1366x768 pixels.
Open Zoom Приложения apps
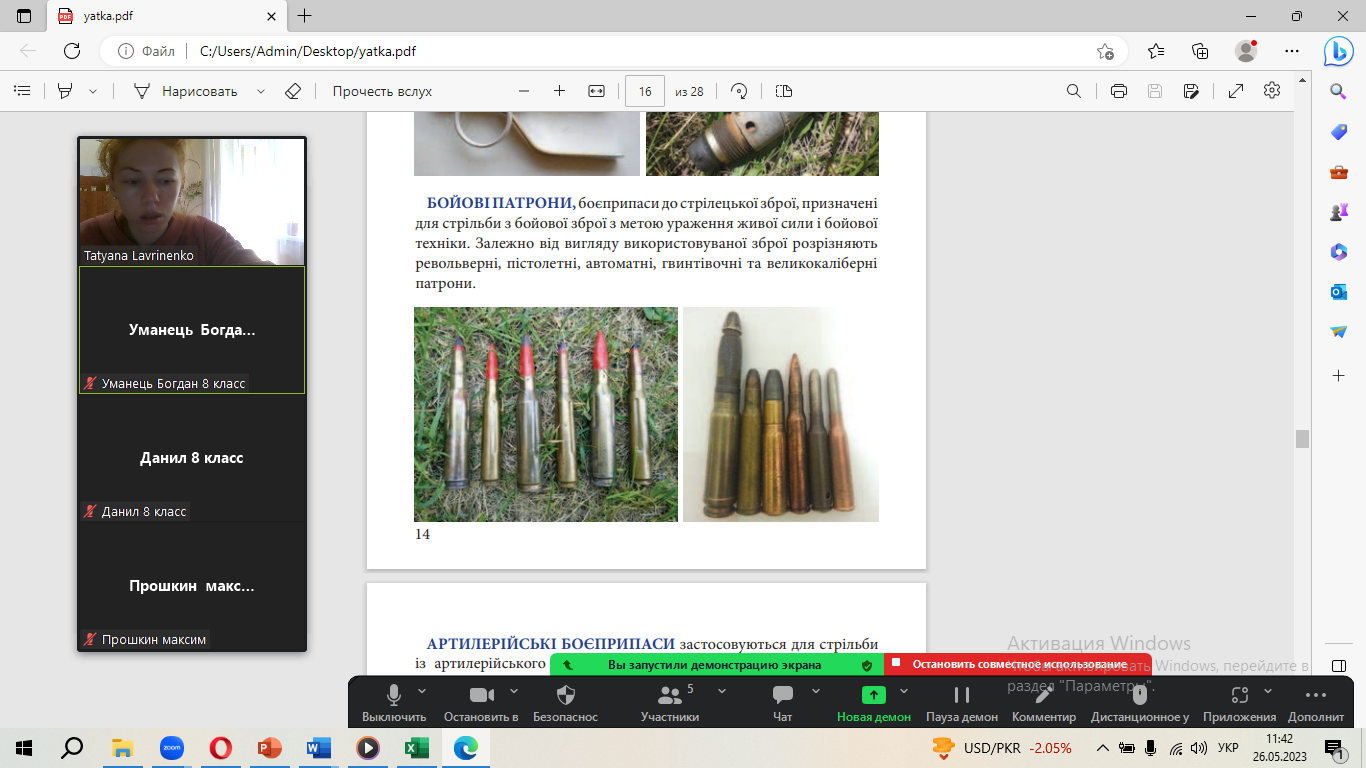point(1240,702)
